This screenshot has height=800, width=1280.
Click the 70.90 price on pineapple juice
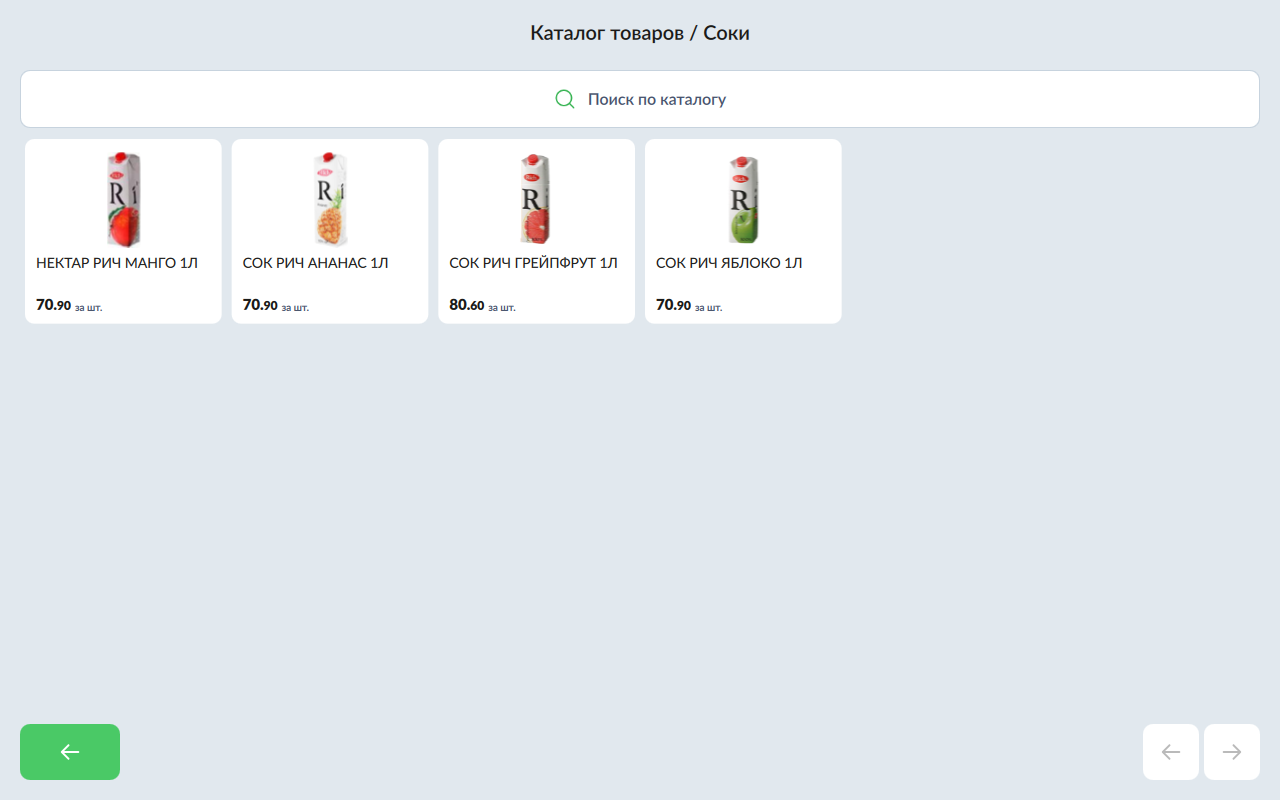(x=260, y=305)
